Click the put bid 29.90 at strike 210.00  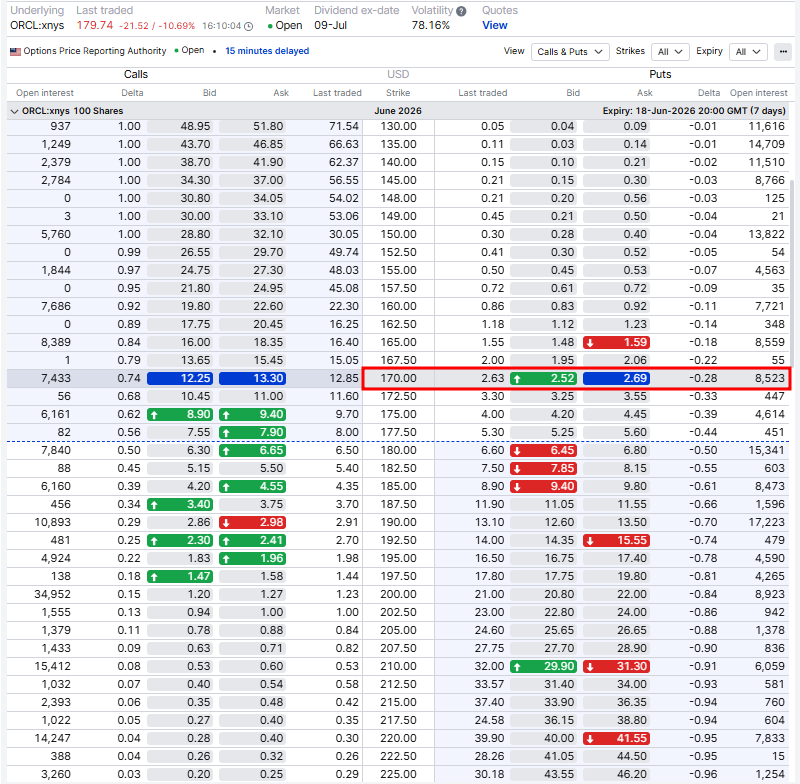pyautogui.click(x=543, y=667)
